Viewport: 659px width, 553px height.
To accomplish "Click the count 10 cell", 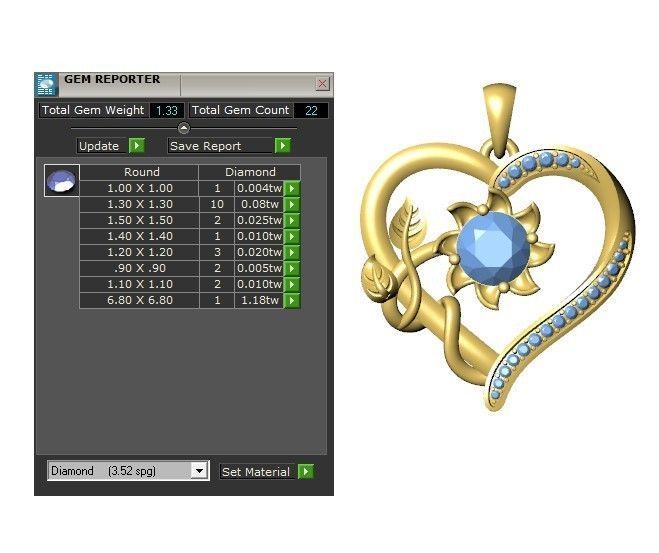I will [x=217, y=204].
